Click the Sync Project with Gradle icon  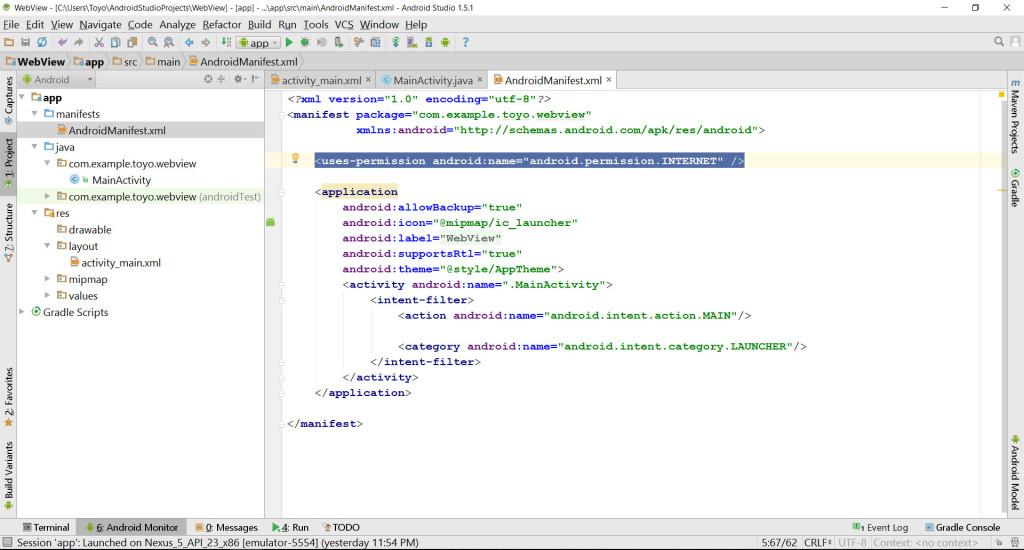395,42
